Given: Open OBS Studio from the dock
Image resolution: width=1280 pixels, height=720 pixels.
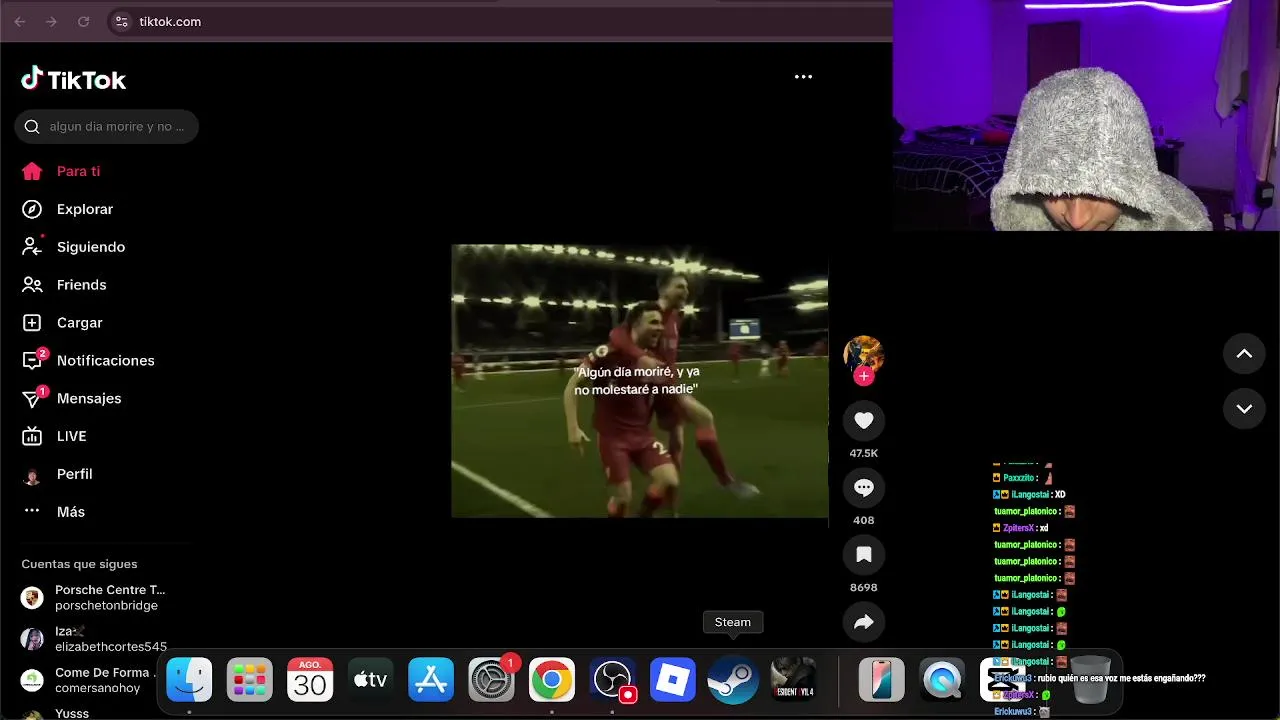Looking at the screenshot, I should point(612,681).
